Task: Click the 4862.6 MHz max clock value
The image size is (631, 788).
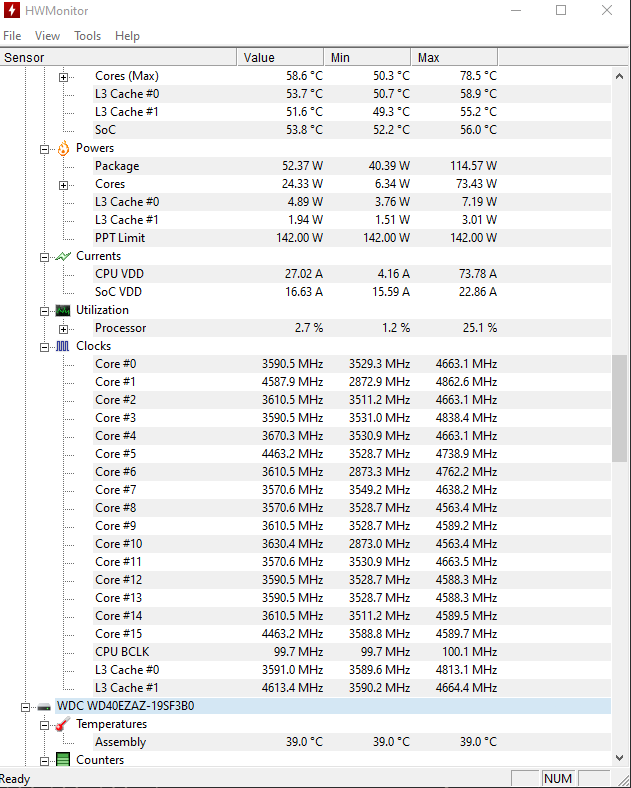Action: point(466,382)
